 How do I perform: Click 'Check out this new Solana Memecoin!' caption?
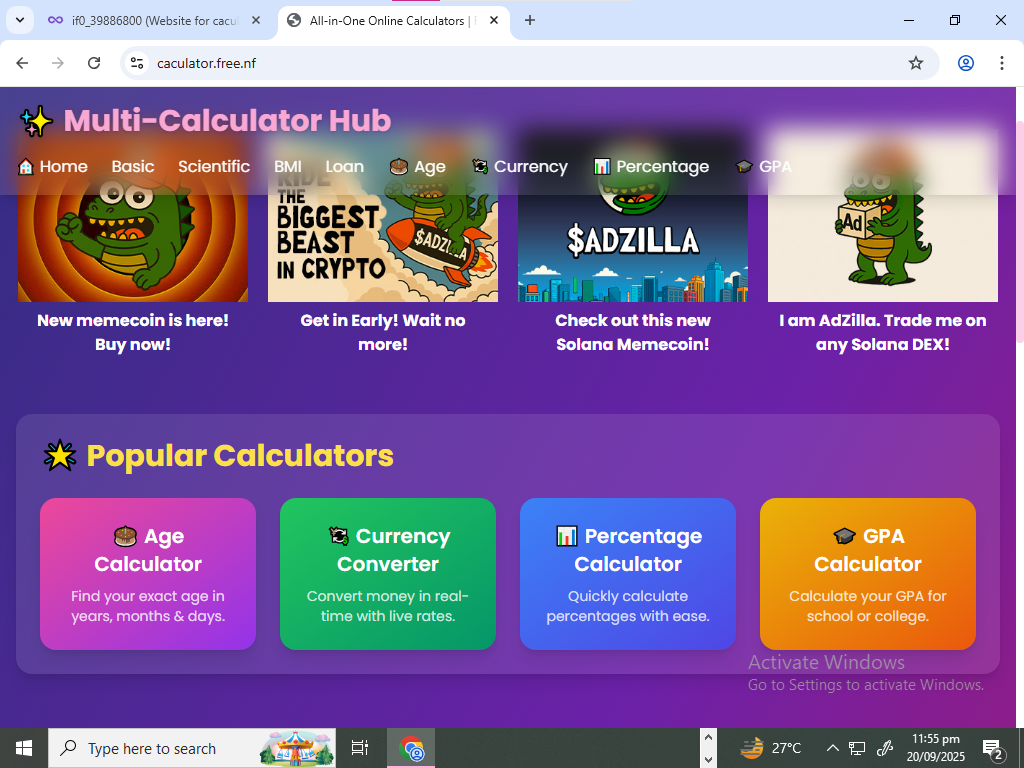coord(633,332)
